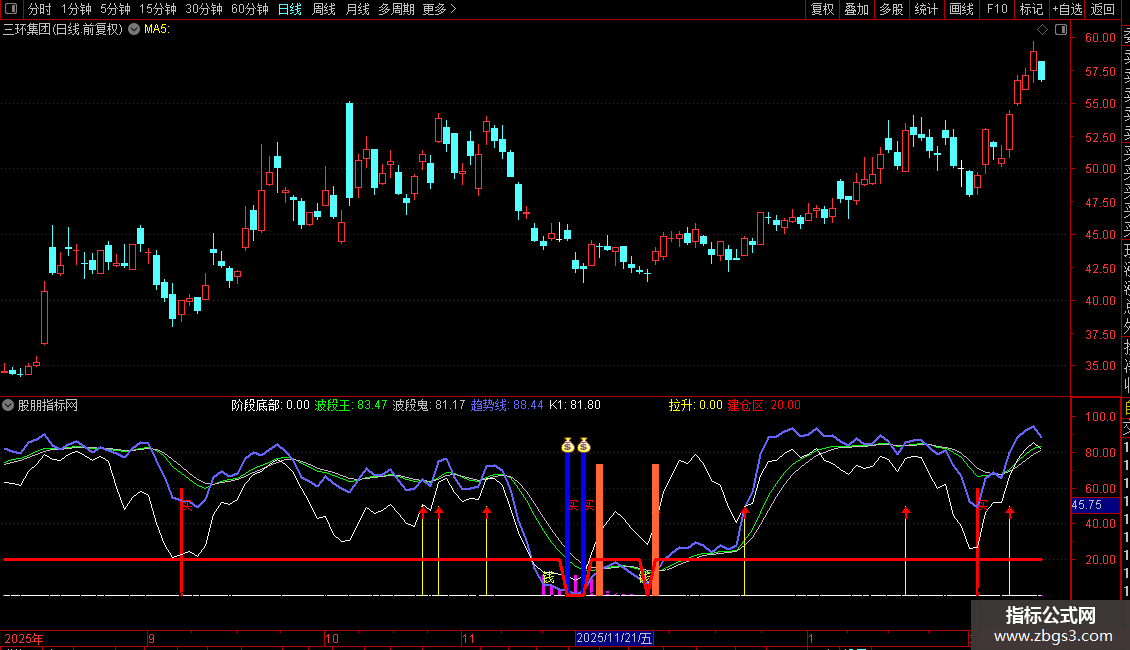Click the 波段鬼 81.17 label
The width and height of the screenshot is (1130, 650).
coord(429,405)
